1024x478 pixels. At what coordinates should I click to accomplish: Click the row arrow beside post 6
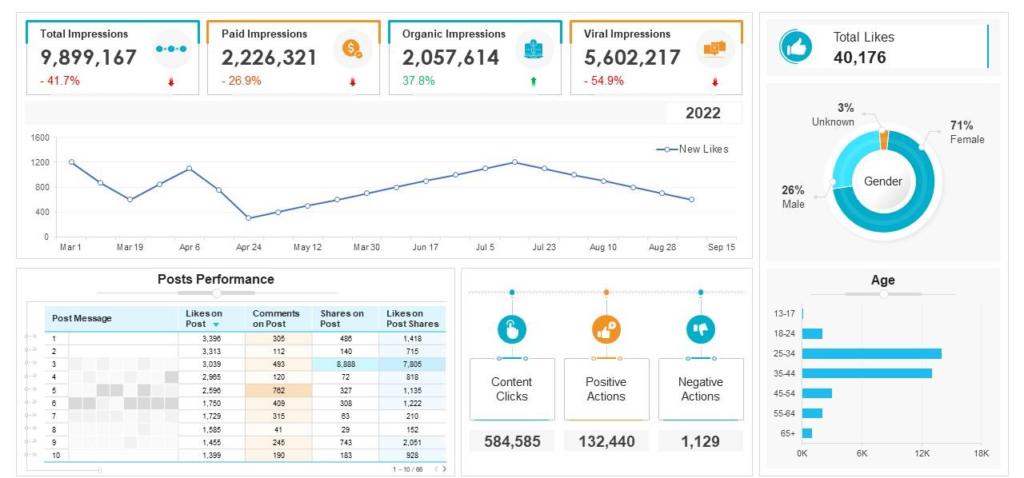click(x=30, y=402)
